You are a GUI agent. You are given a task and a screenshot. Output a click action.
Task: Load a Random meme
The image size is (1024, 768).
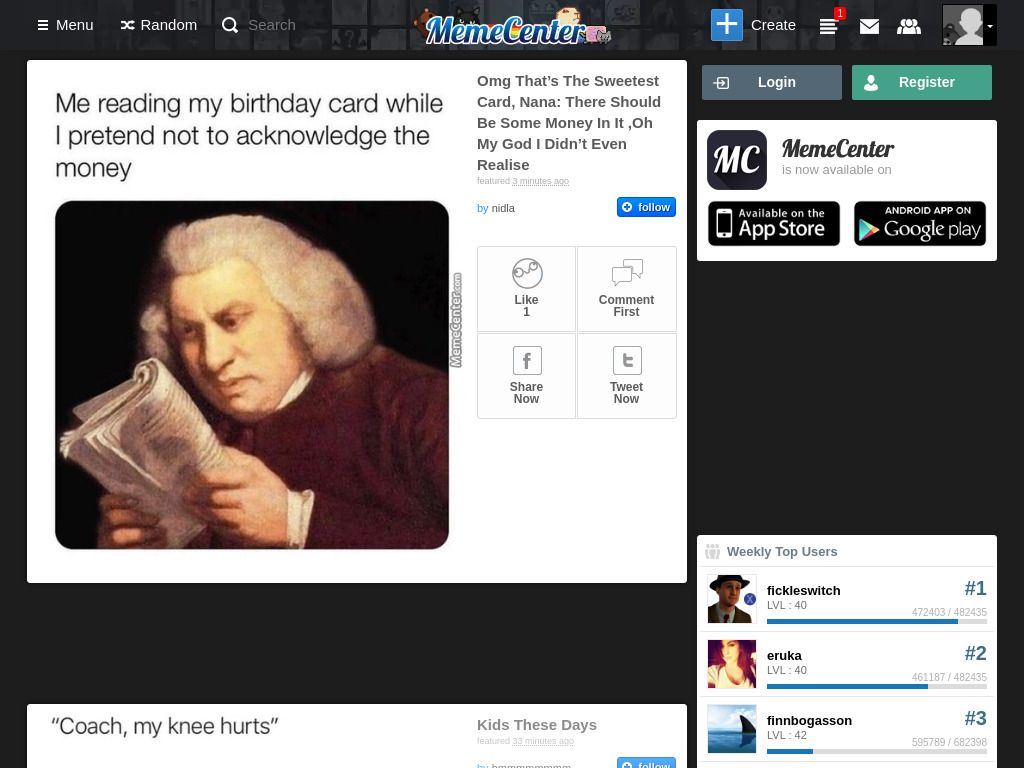(159, 25)
